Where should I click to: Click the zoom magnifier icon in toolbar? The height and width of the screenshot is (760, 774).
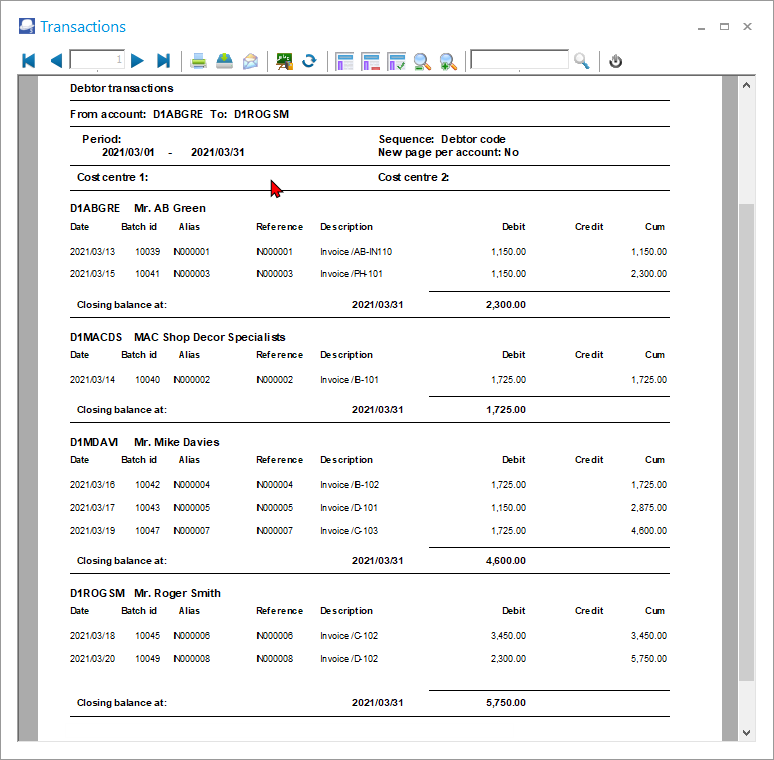point(422,61)
